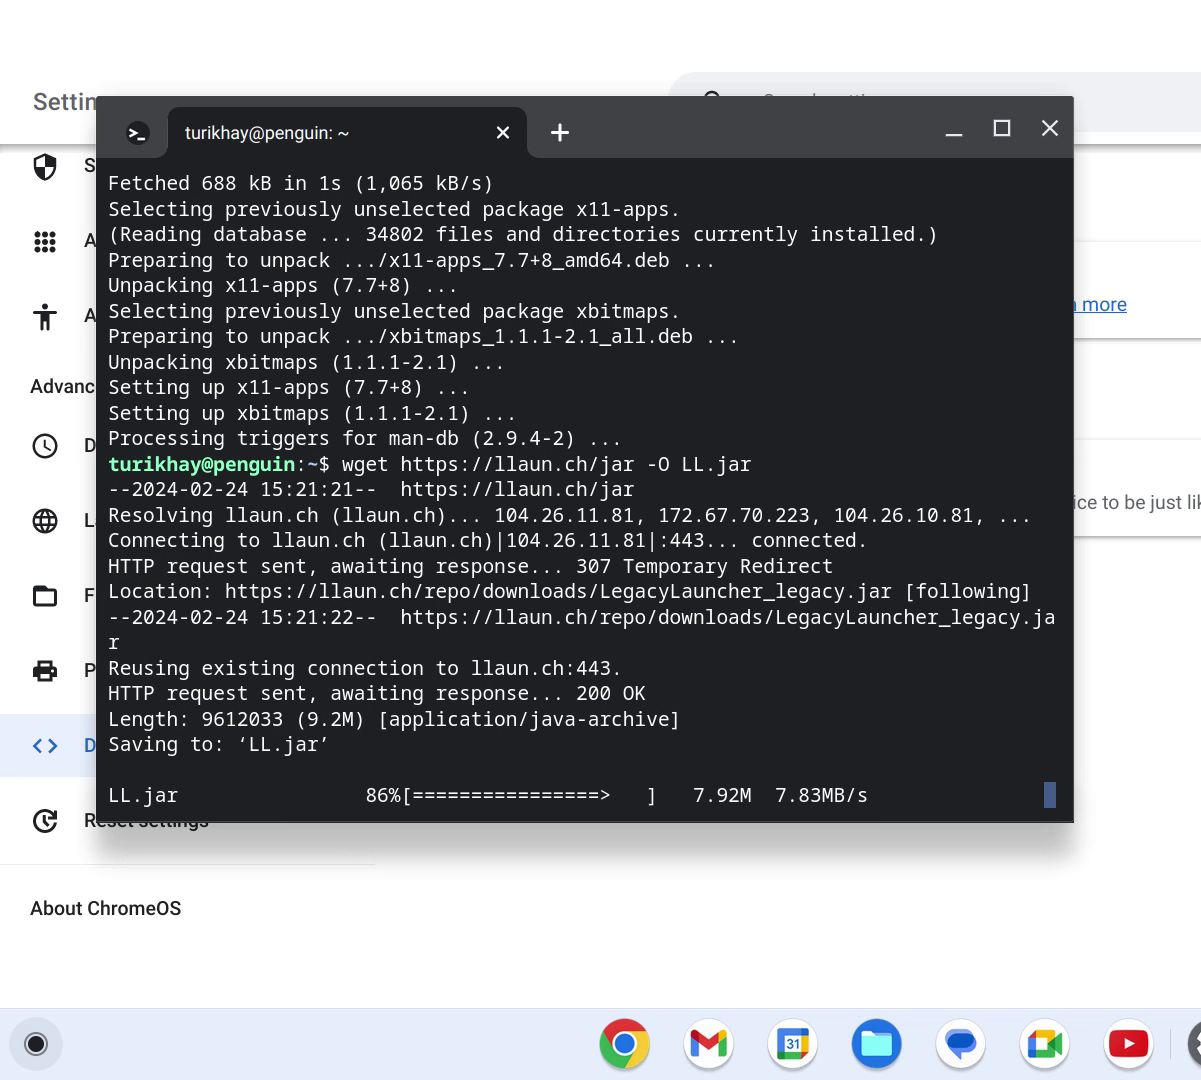Click the 'Saving to: ‘LL.jar’' line
1201x1080 pixels.
[x=218, y=744]
